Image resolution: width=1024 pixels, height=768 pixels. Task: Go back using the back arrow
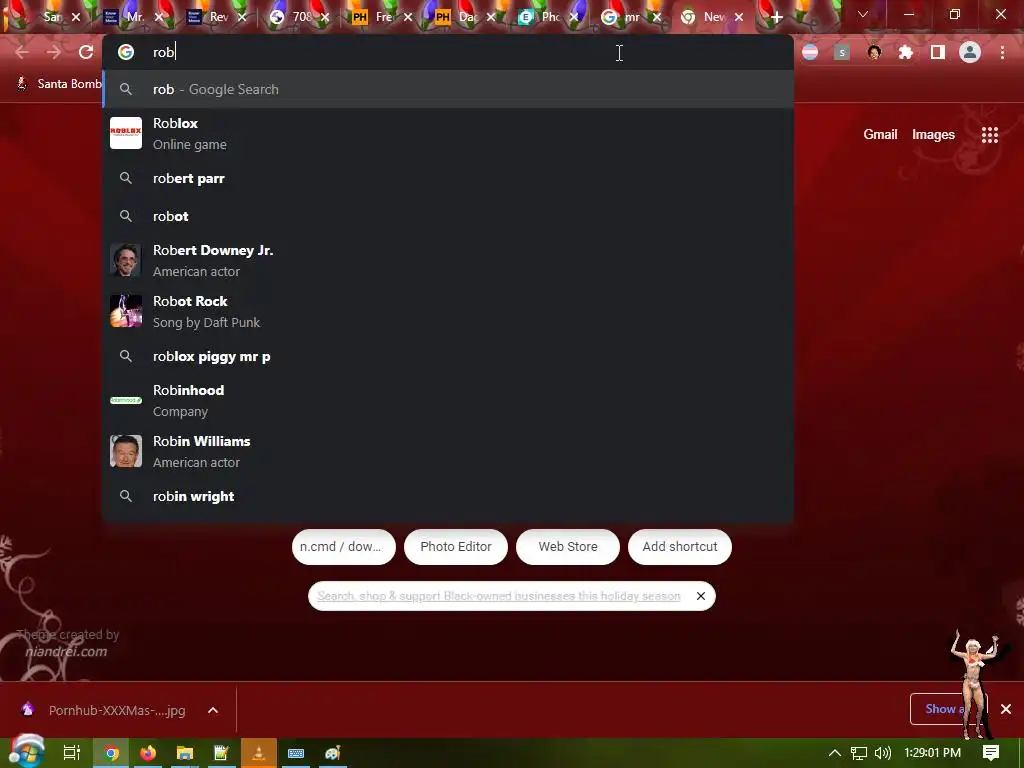tap(22, 52)
